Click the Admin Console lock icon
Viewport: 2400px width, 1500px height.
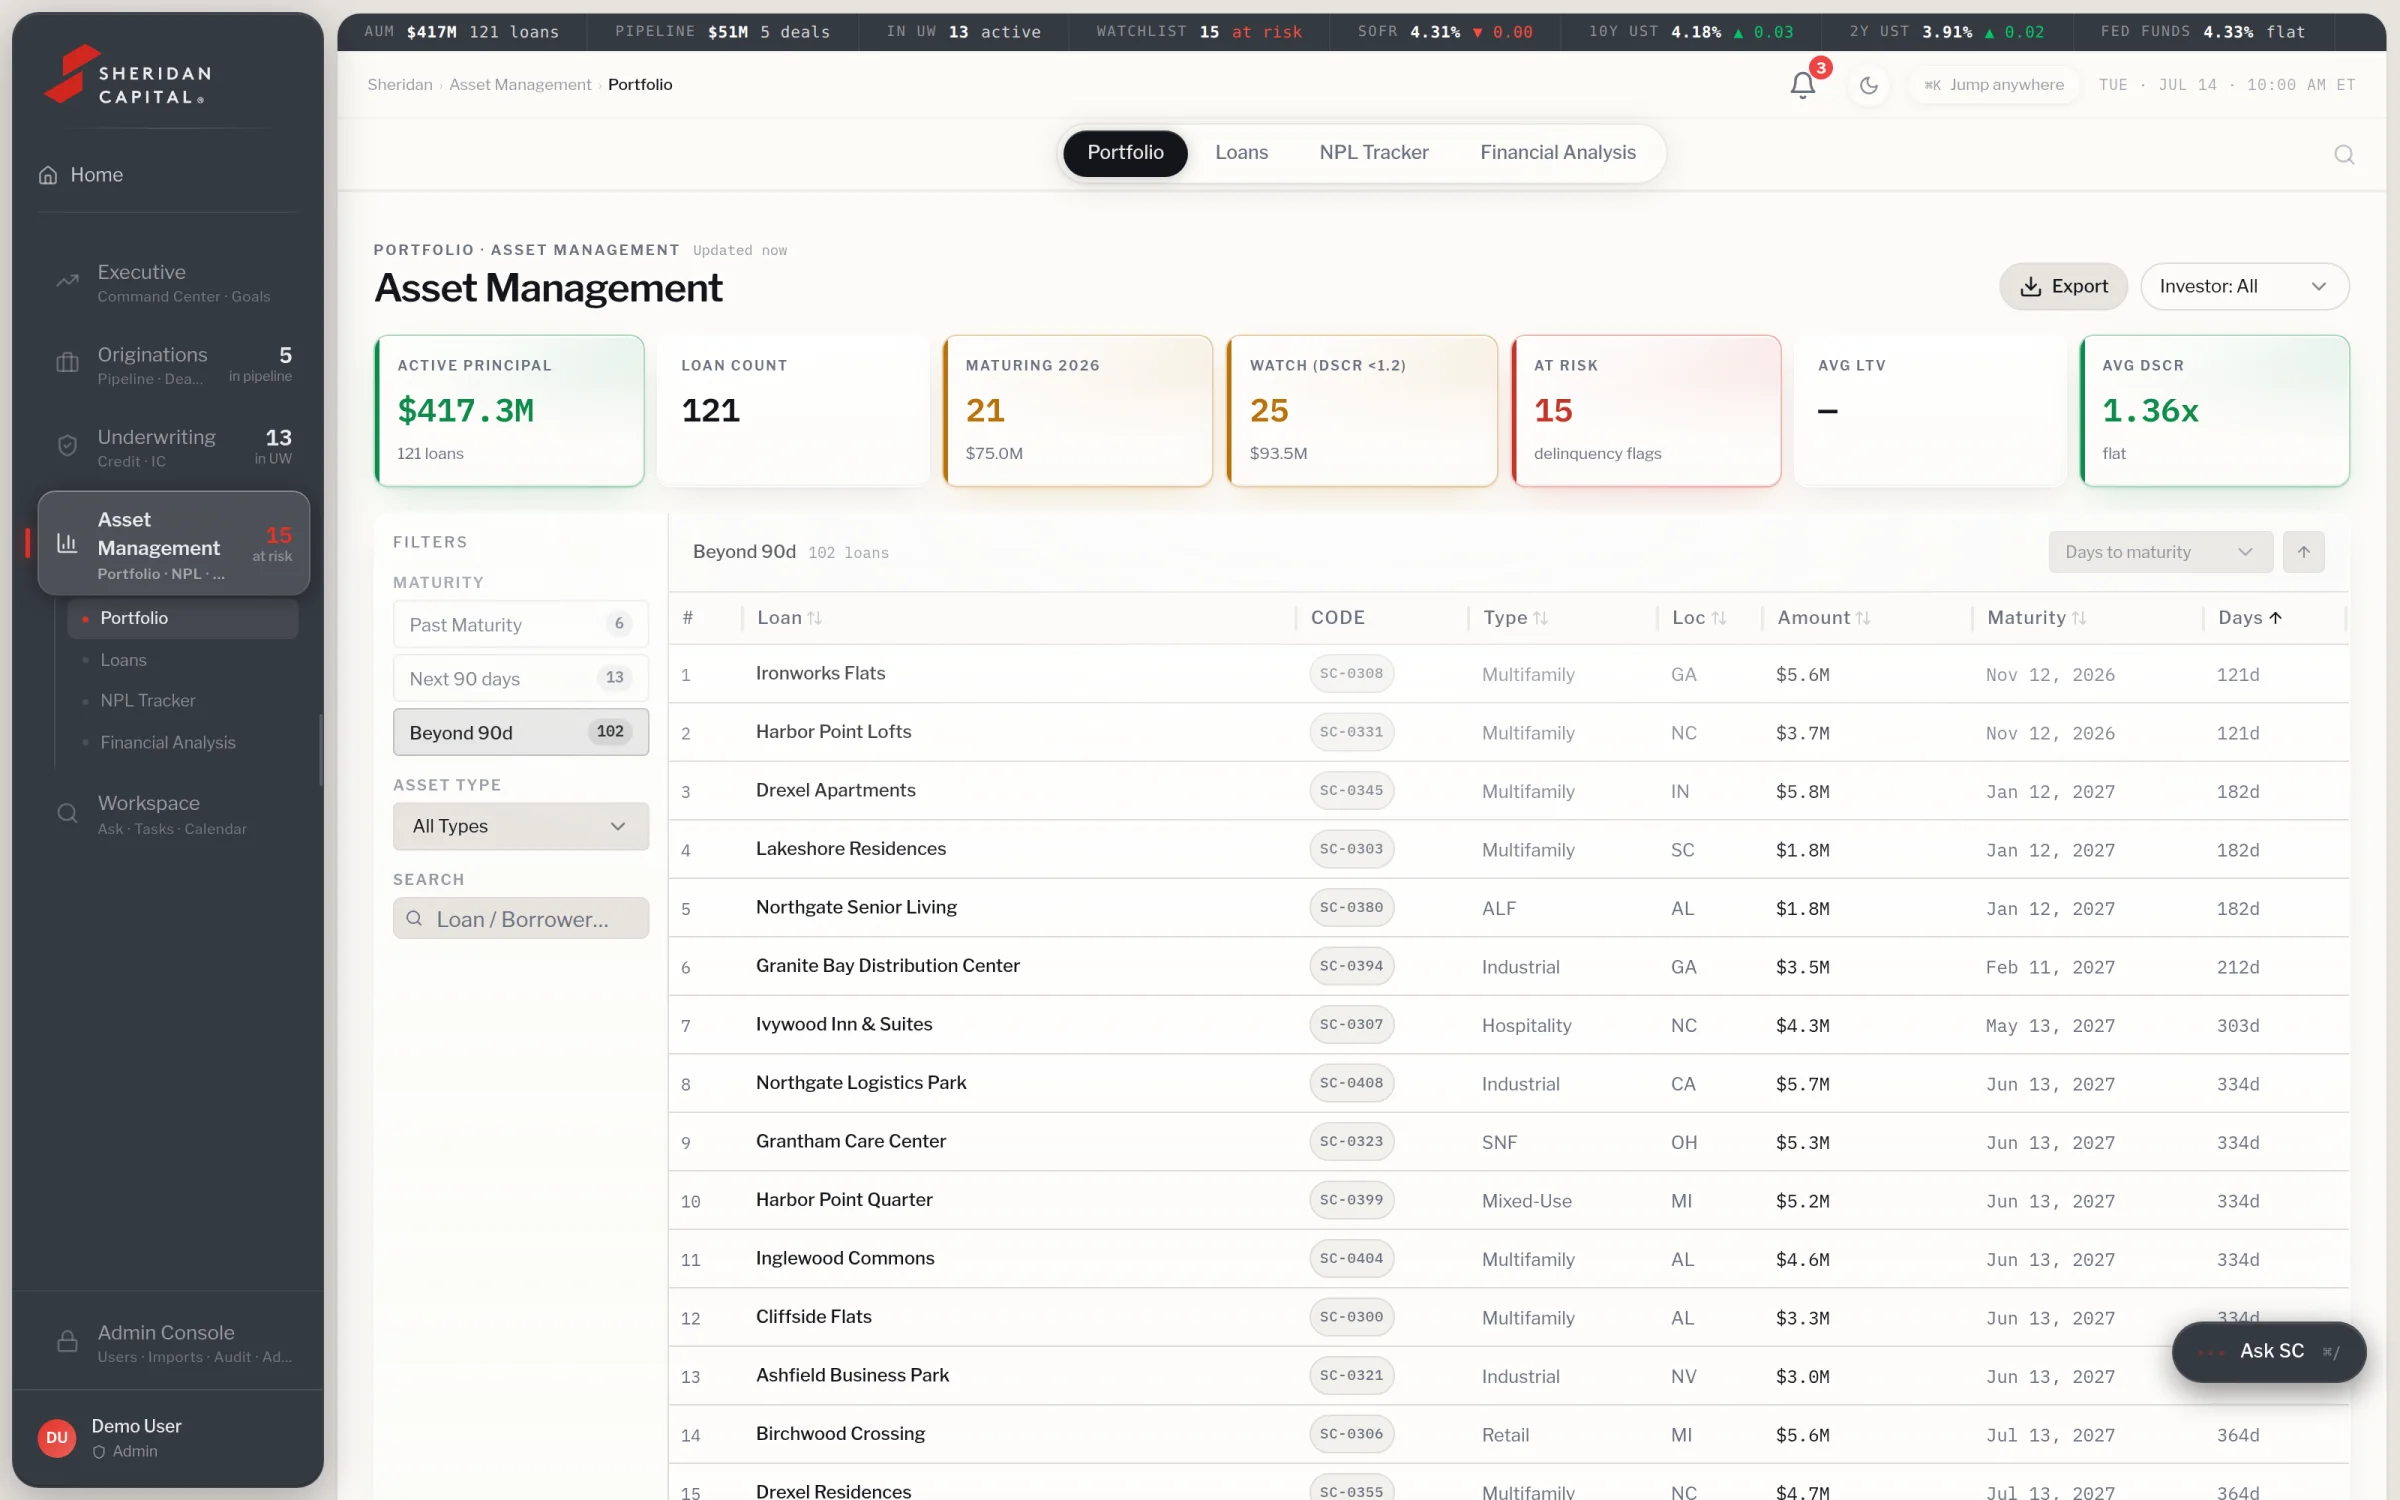(67, 1342)
